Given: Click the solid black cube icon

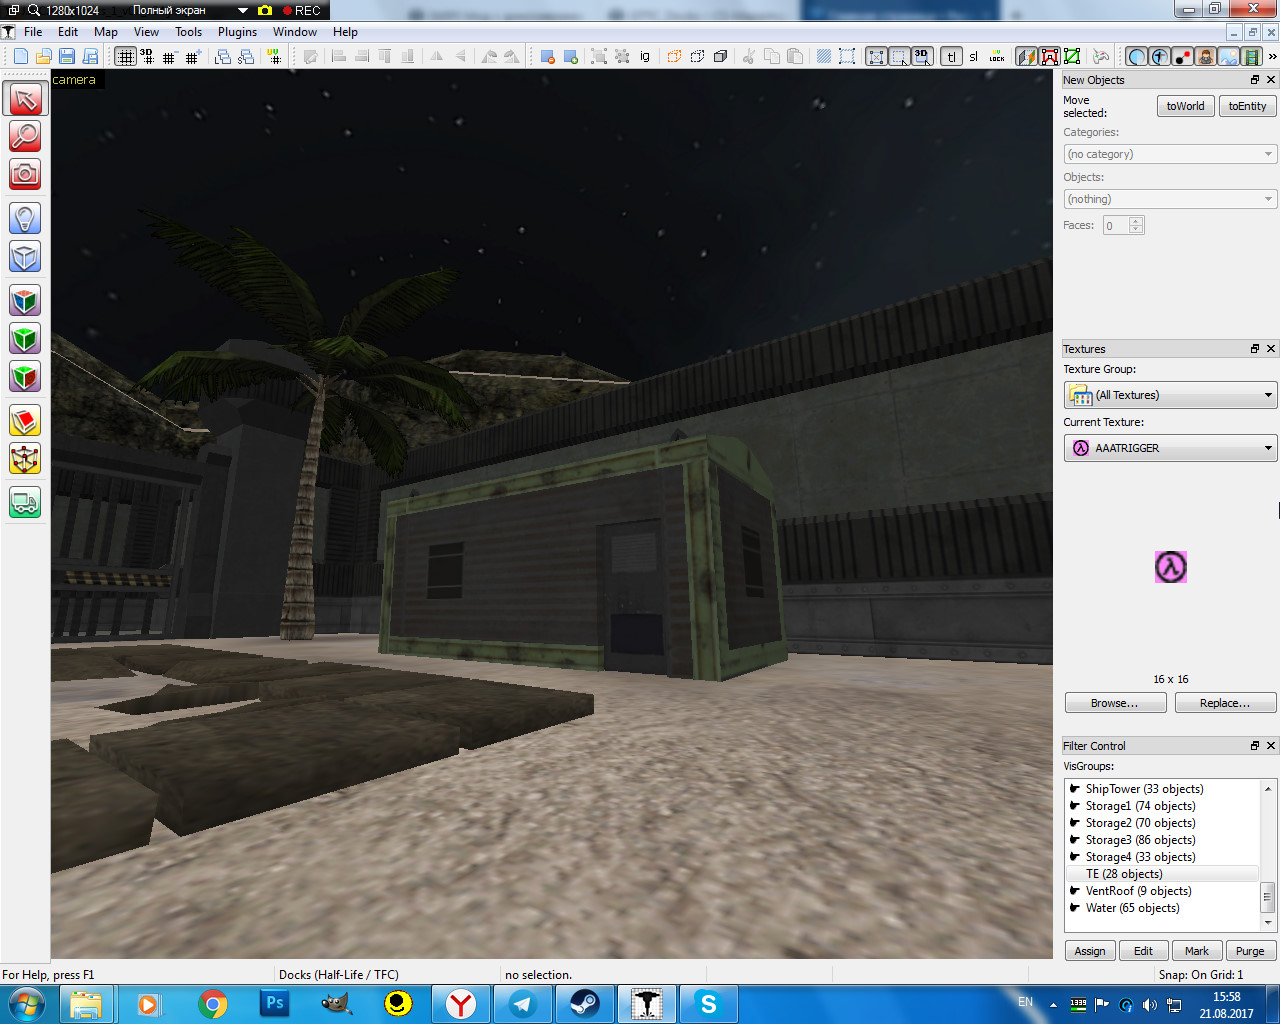Looking at the screenshot, I should [720, 56].
